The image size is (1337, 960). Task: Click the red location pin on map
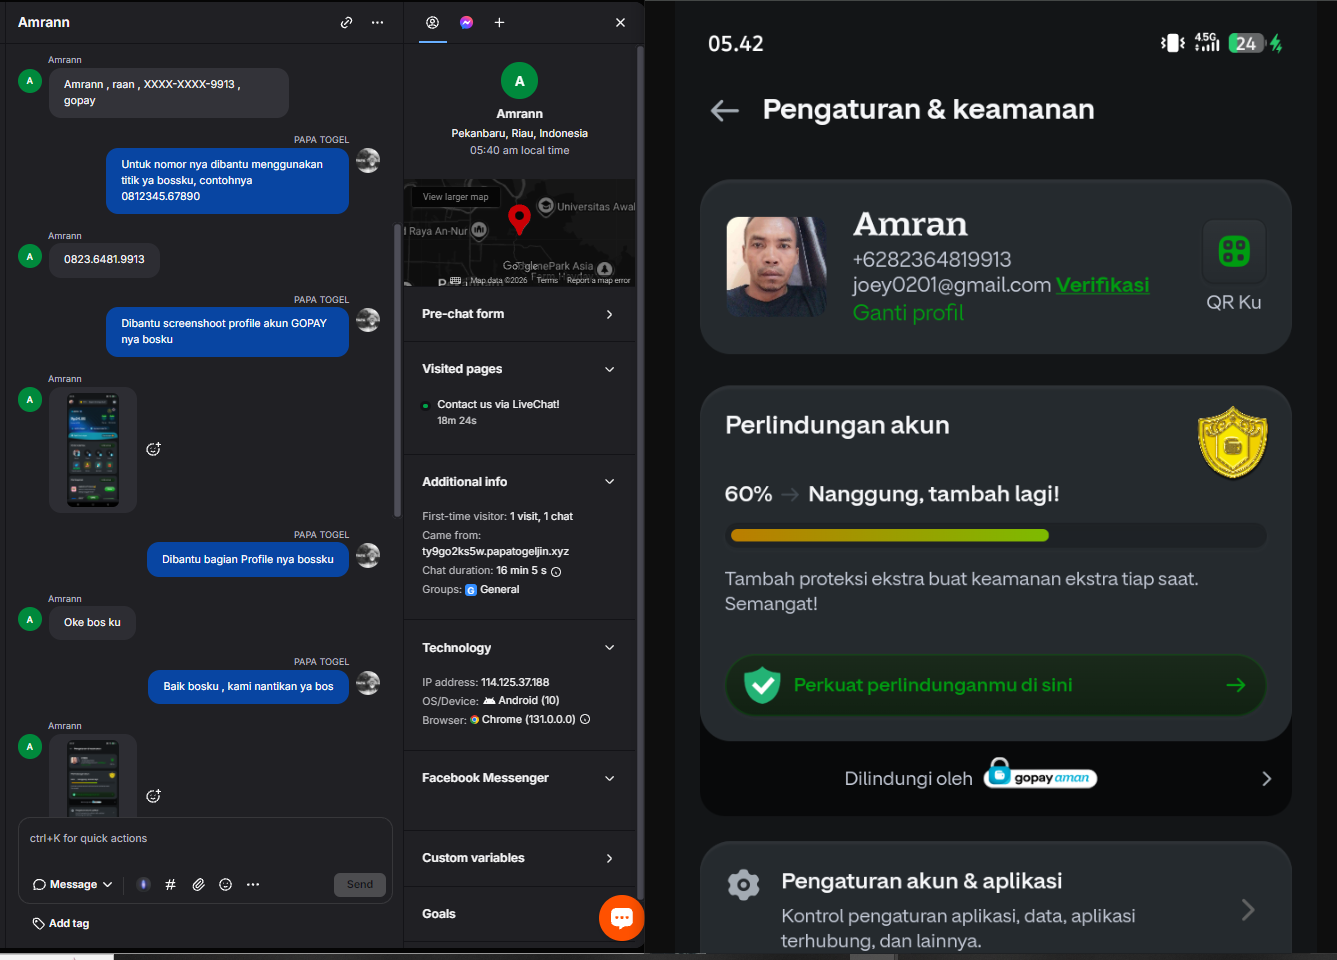coord(519,219)
